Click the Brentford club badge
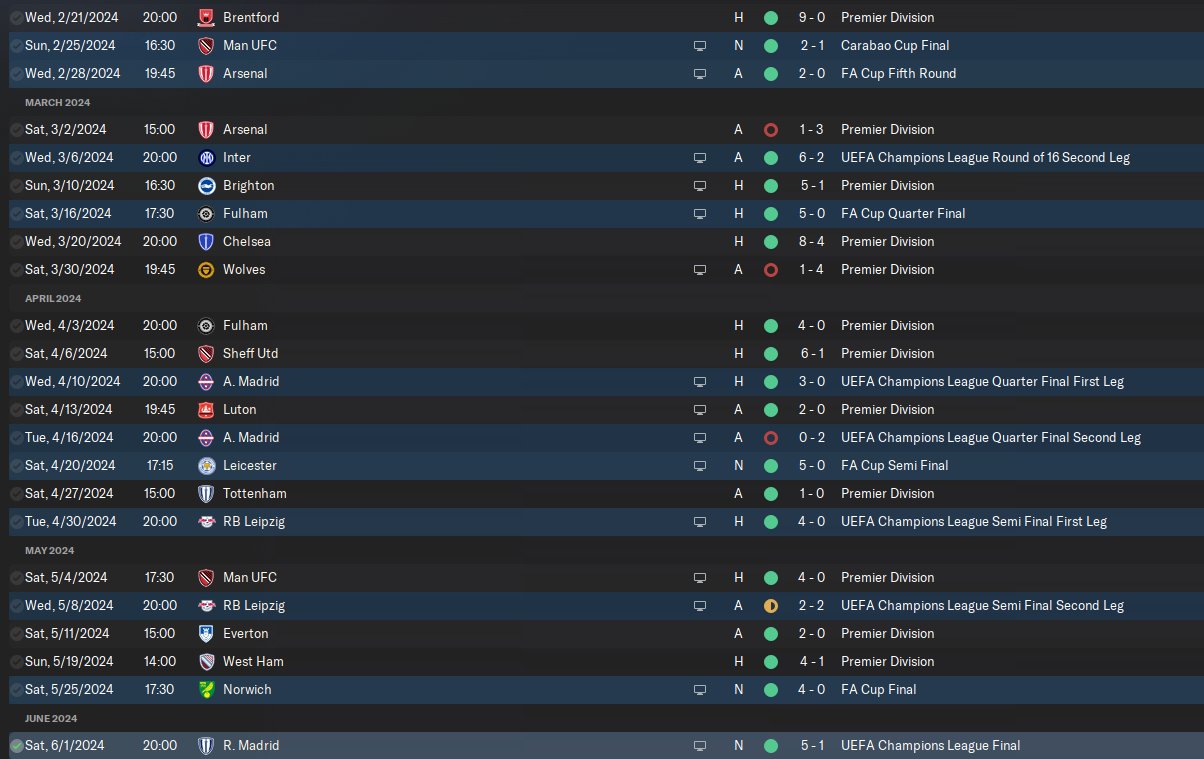This screenshot has width=1204, height=759. click(x=206, y=18)
